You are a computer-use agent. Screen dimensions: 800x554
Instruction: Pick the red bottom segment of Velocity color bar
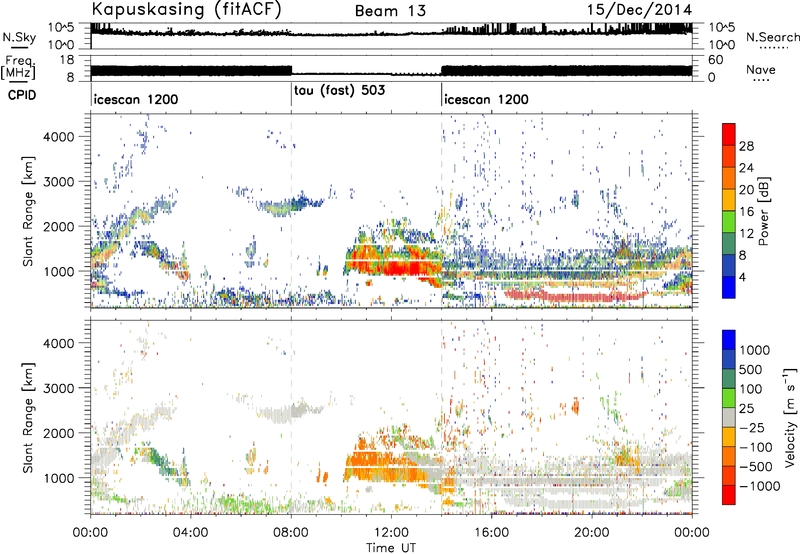[729, 495]
